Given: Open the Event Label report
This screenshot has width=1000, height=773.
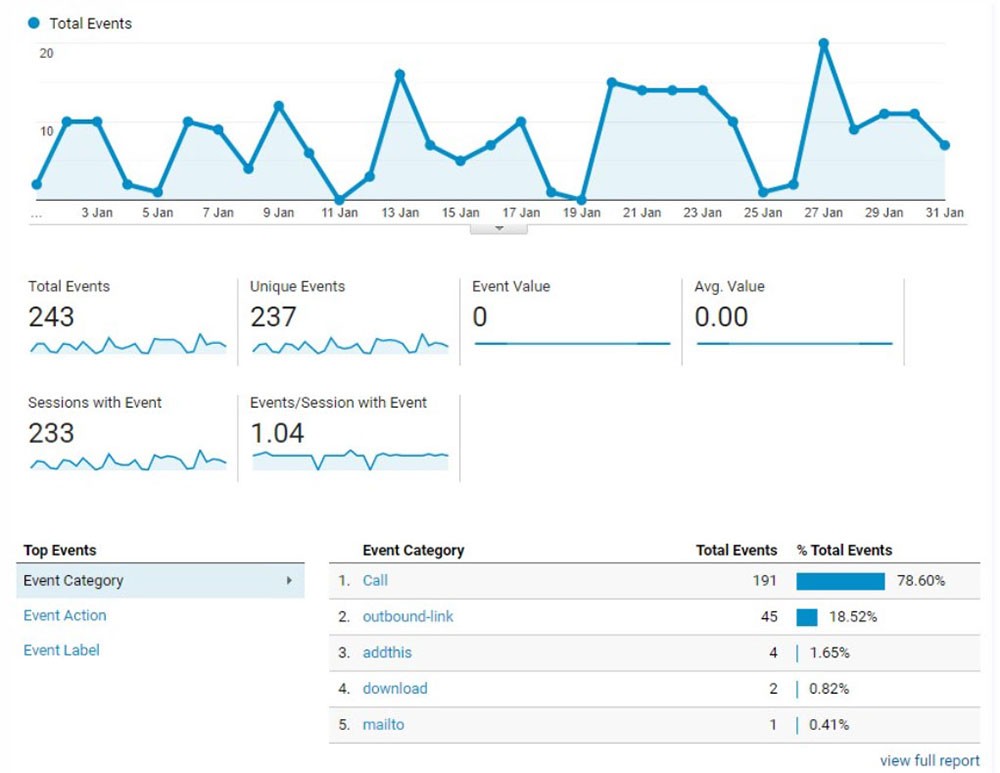Looking at the screenshot, I should pyautogui.click(x=61, y=650).
